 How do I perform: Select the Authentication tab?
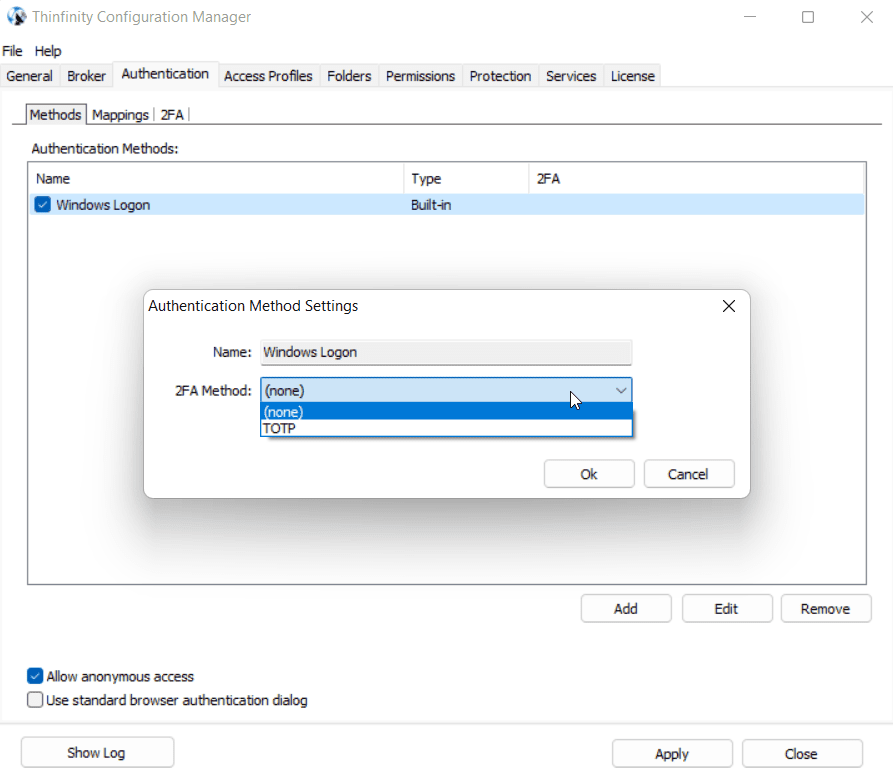pyautogui.click(x=165, y=74)
